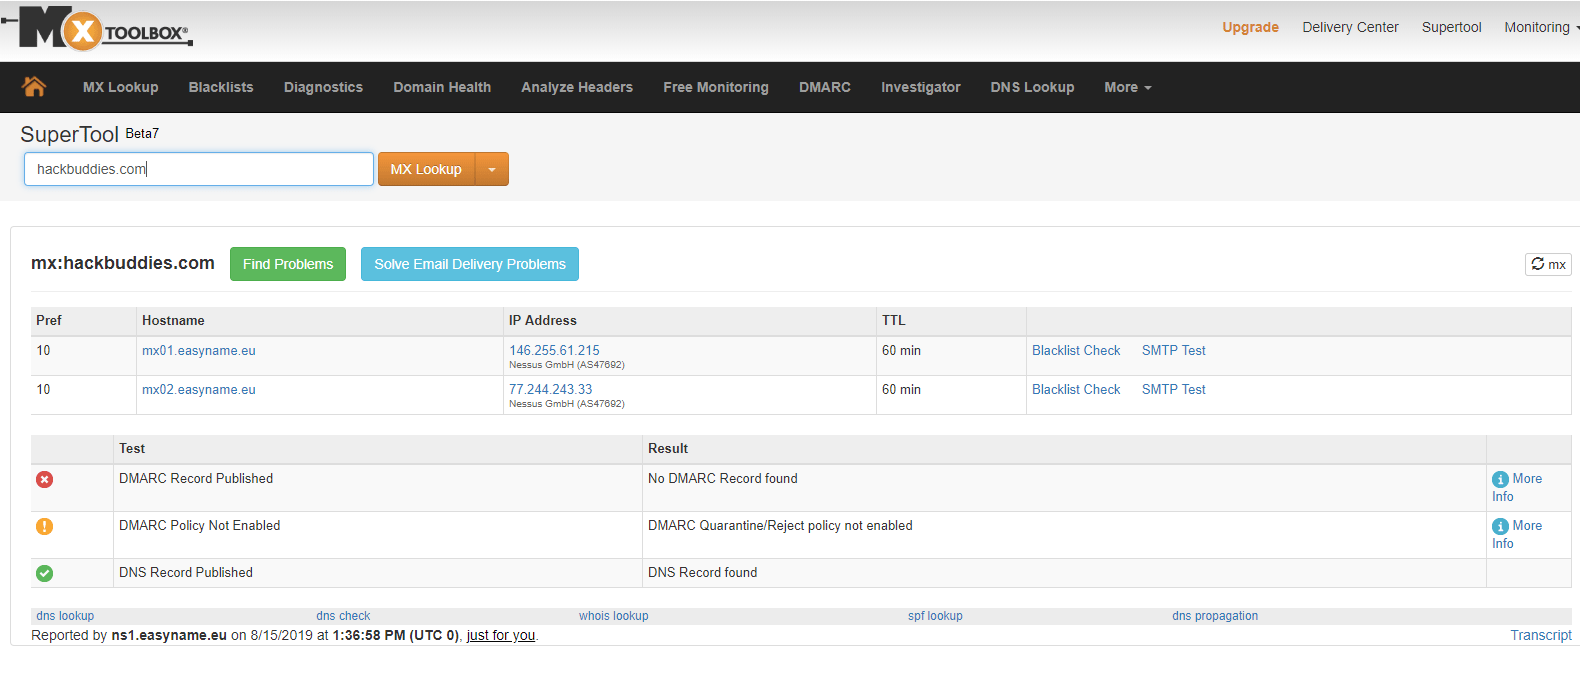Open the Supertool link in top bar
Screen dimensions: 1580x679
(1451, 27)
